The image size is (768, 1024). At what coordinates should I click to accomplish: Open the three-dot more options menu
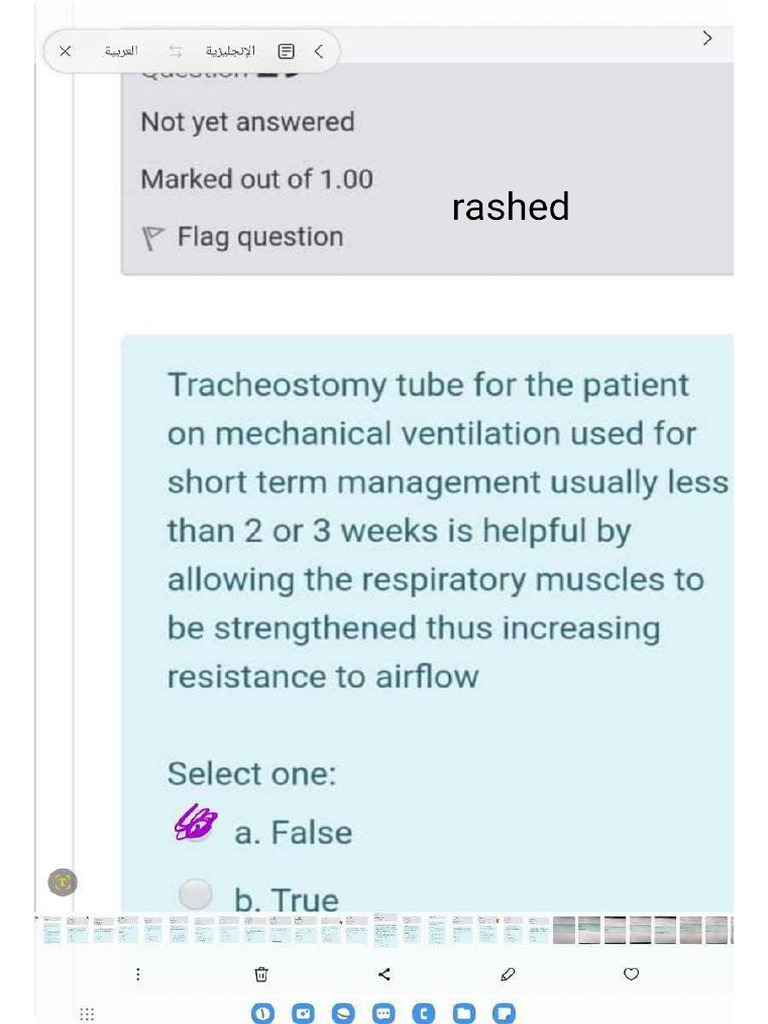point(139,974)
